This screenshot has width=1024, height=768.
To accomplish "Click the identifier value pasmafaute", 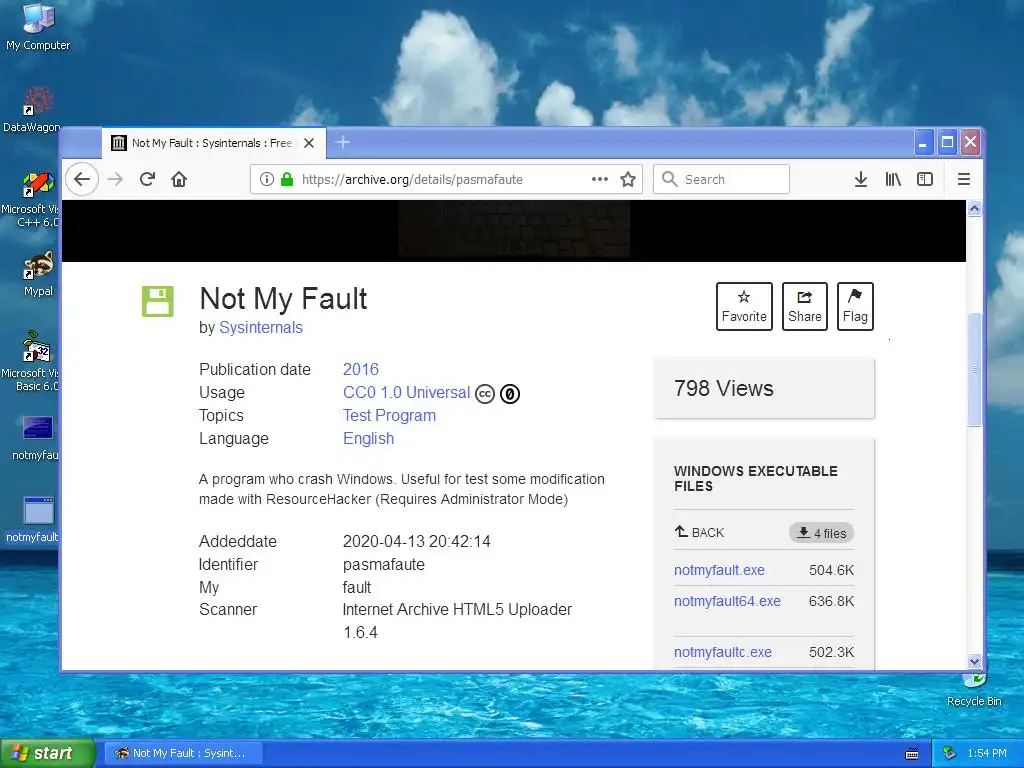I will coord(383,564).
